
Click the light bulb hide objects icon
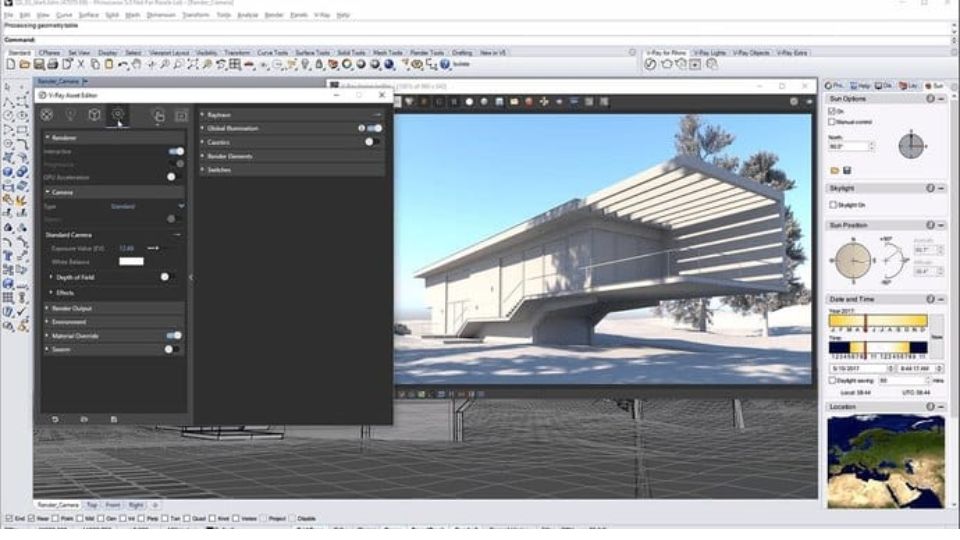(305, 64)
